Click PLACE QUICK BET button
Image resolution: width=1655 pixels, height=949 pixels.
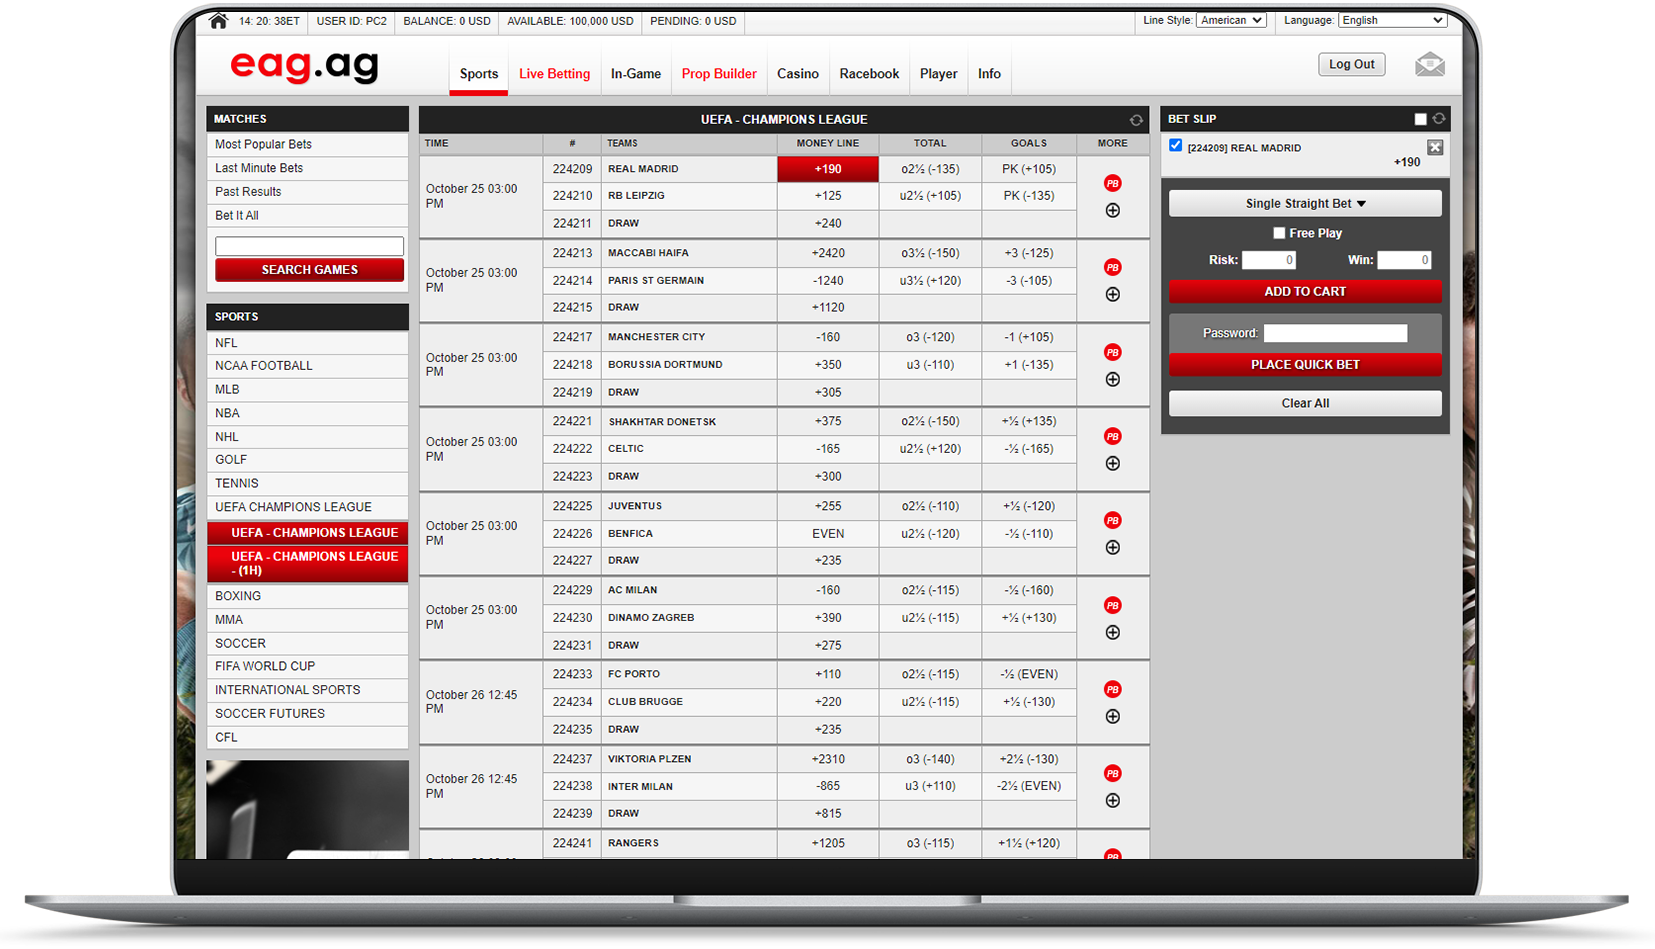(1305, 365)
